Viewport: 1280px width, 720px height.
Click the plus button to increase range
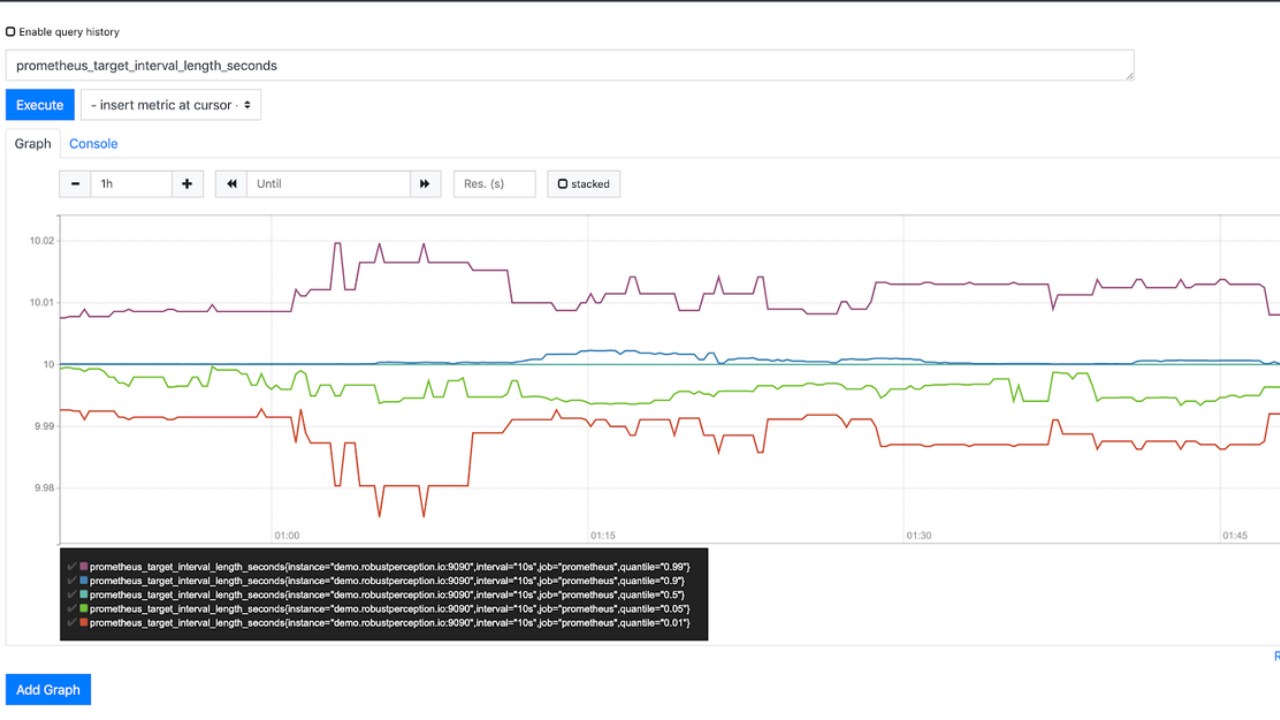tap(187, 184)
